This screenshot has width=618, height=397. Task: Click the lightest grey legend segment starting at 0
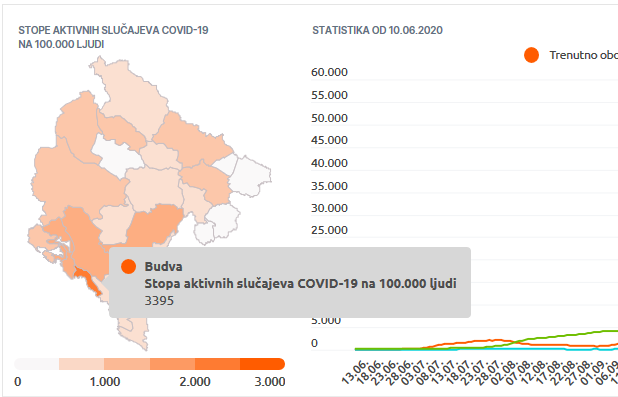[x=36, y=364]
